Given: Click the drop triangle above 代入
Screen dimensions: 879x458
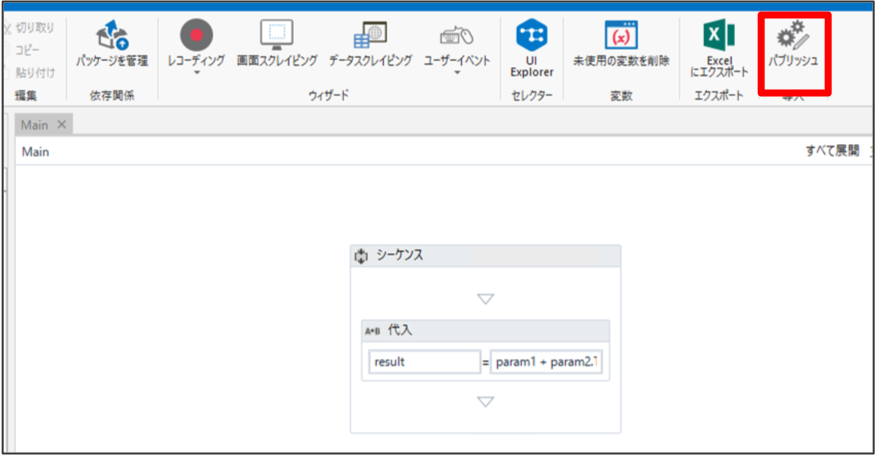Looking at the screenshot, I should (x=485, y=299).
